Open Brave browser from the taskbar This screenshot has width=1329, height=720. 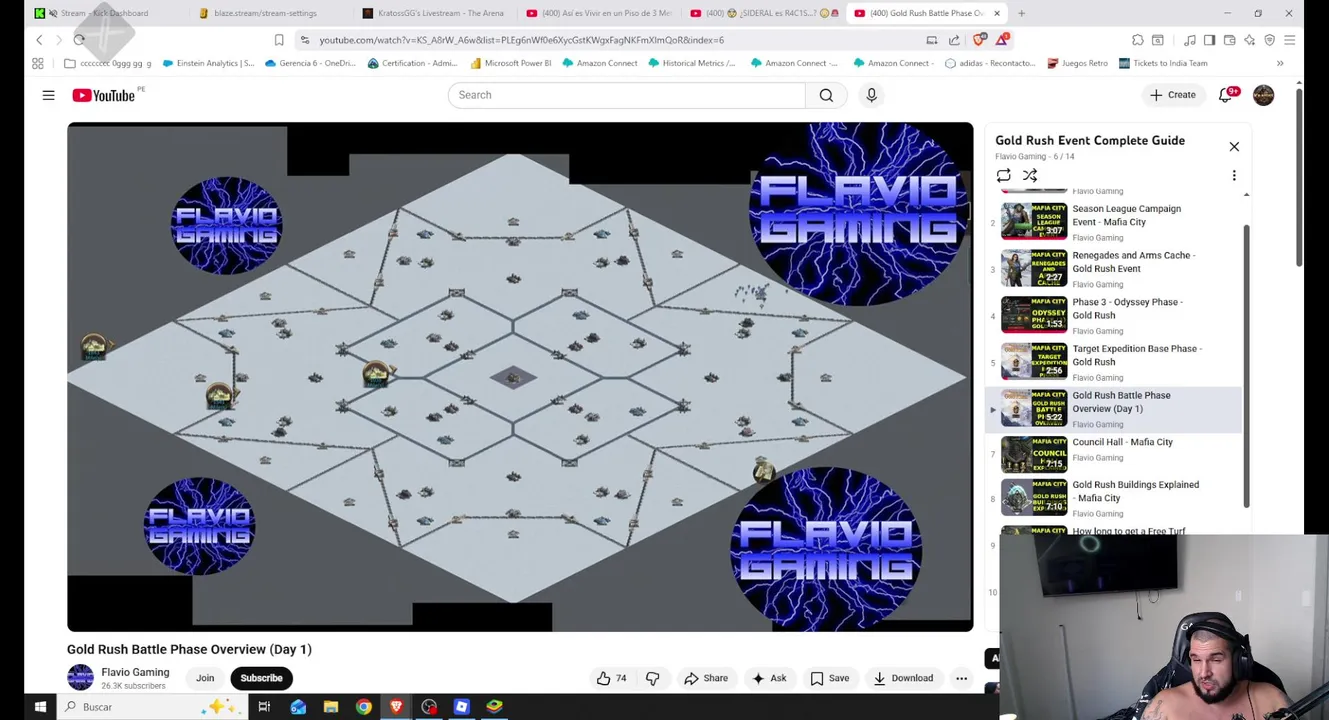(x=396, y=707)
